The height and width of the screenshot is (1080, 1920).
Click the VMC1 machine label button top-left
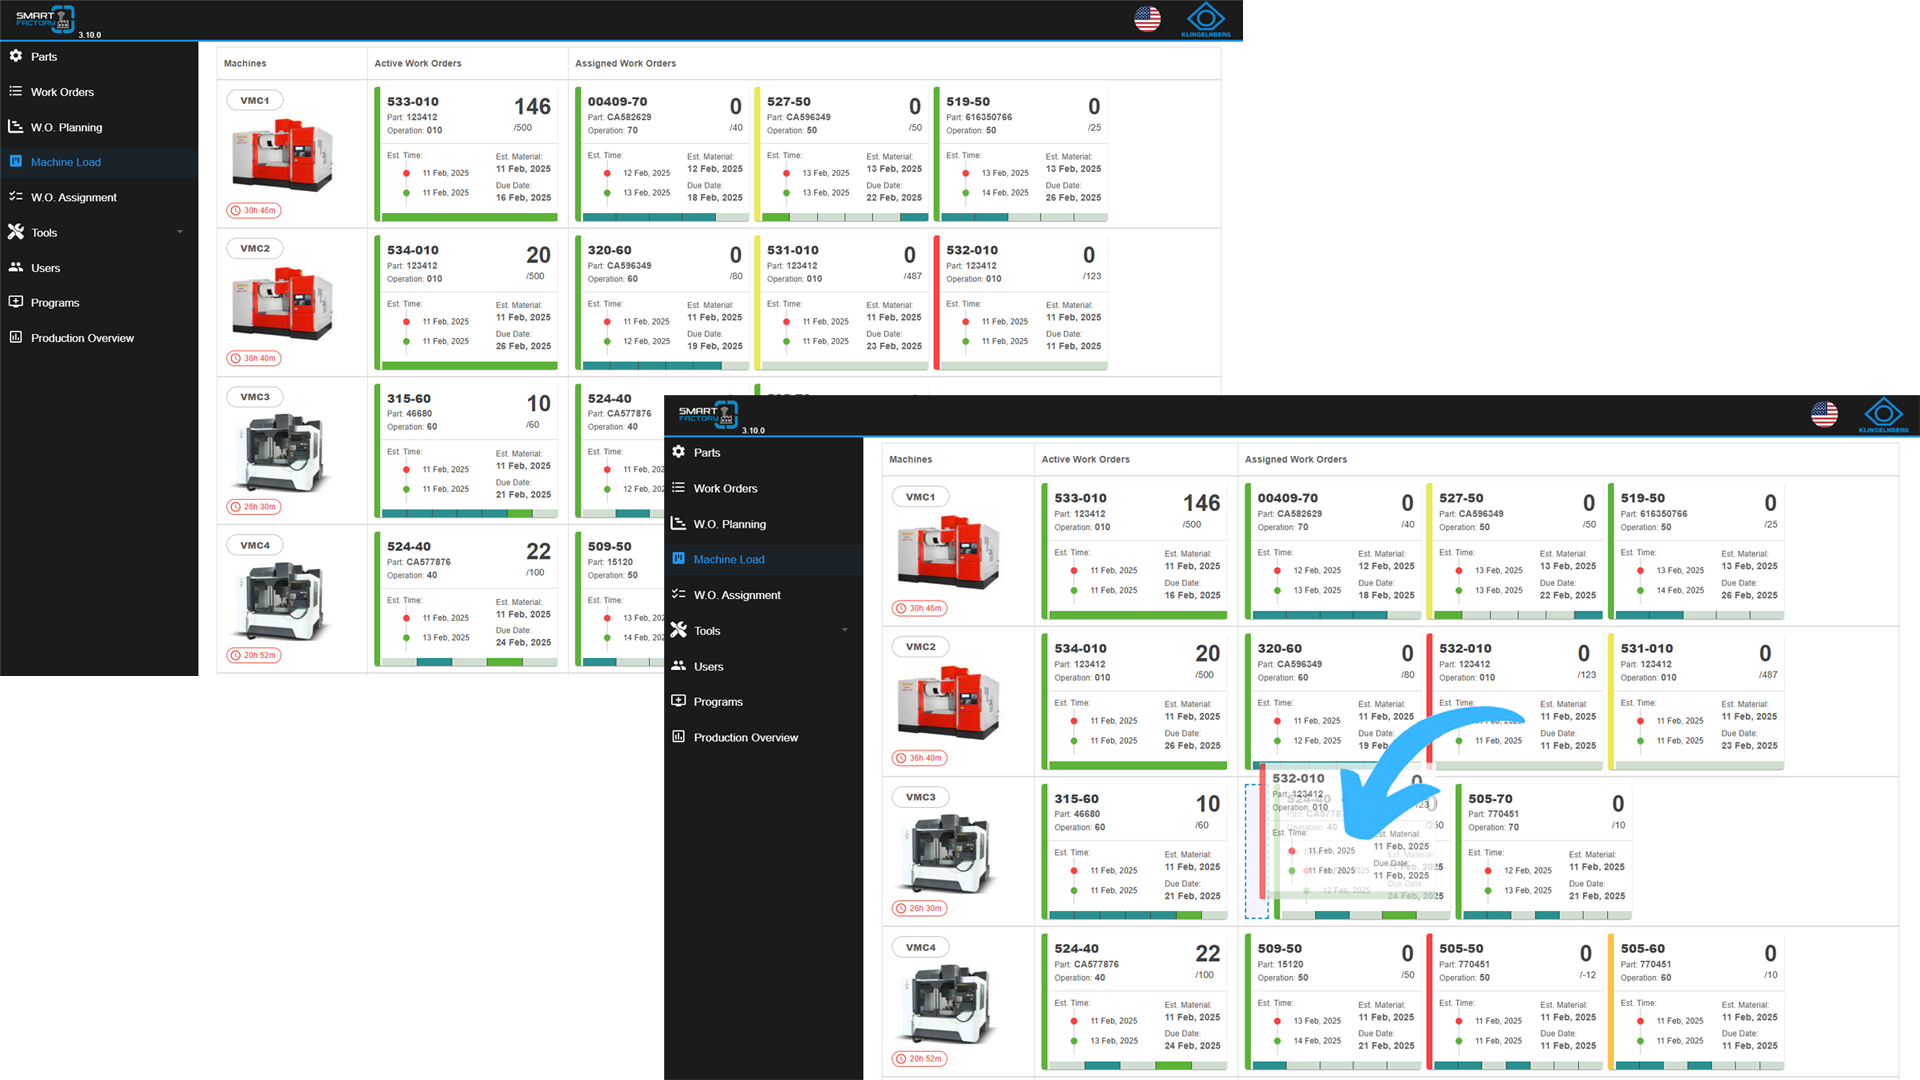255,100
